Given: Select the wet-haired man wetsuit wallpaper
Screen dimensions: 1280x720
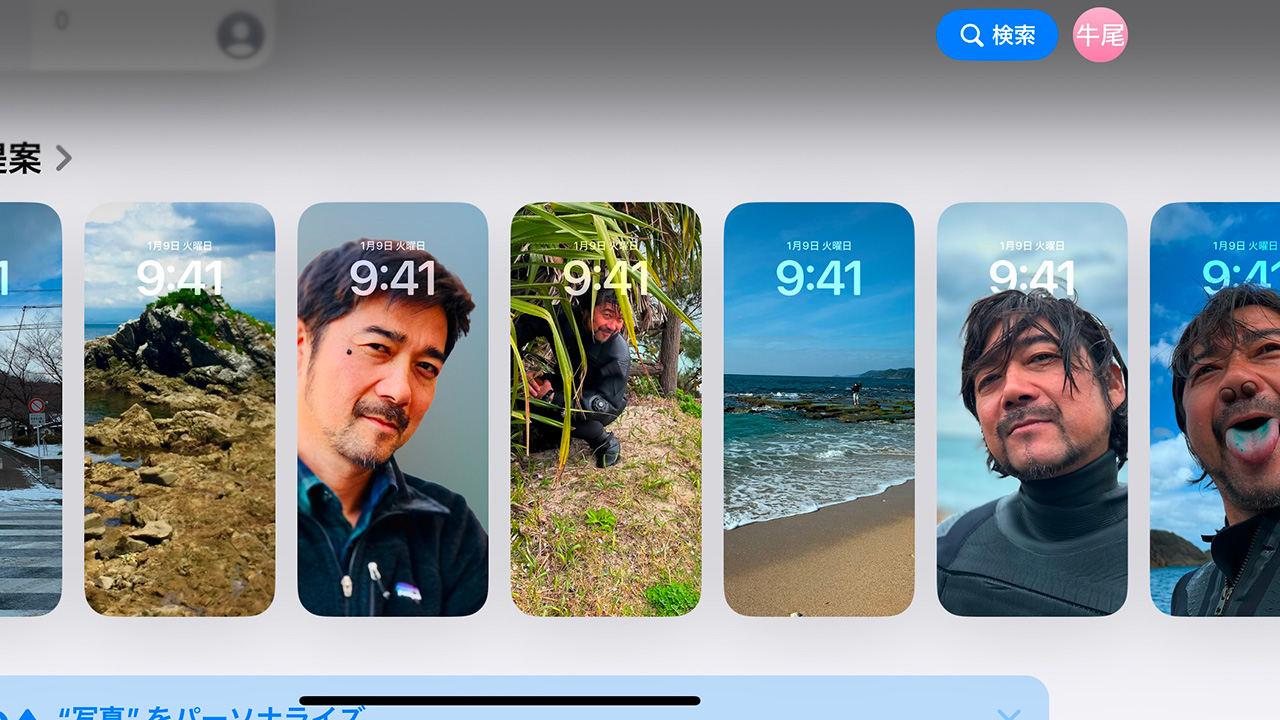Looking at the screenshot, I should point(1032,409).
